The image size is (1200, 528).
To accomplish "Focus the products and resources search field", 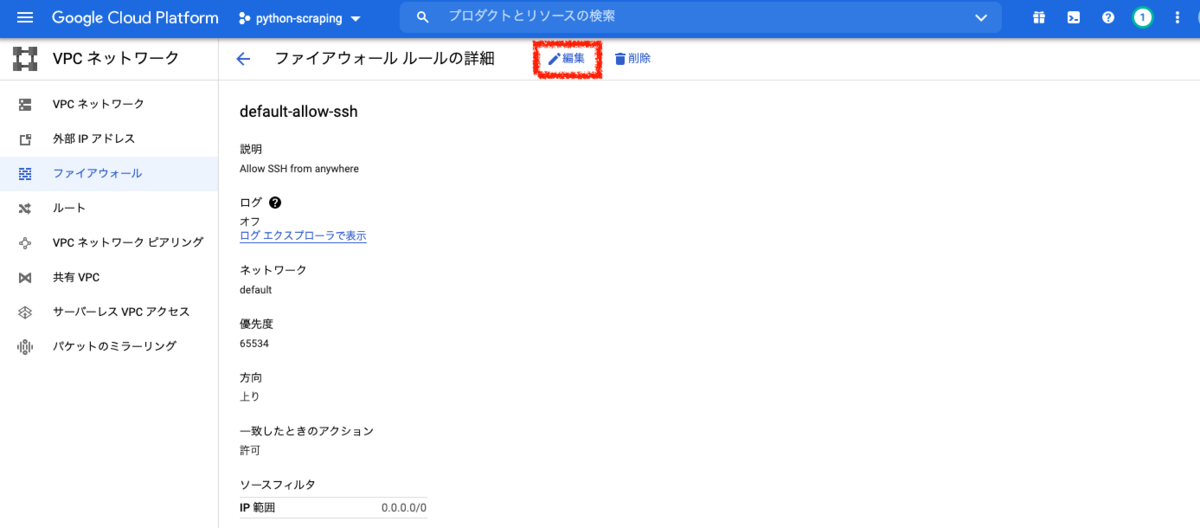I will [700, 17].
